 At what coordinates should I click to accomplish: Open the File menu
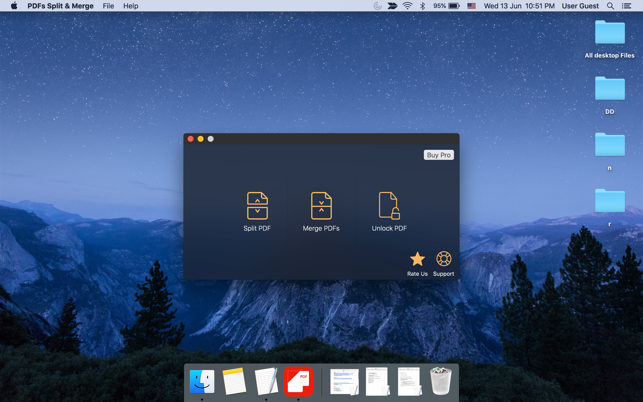(x=108, y=6)
